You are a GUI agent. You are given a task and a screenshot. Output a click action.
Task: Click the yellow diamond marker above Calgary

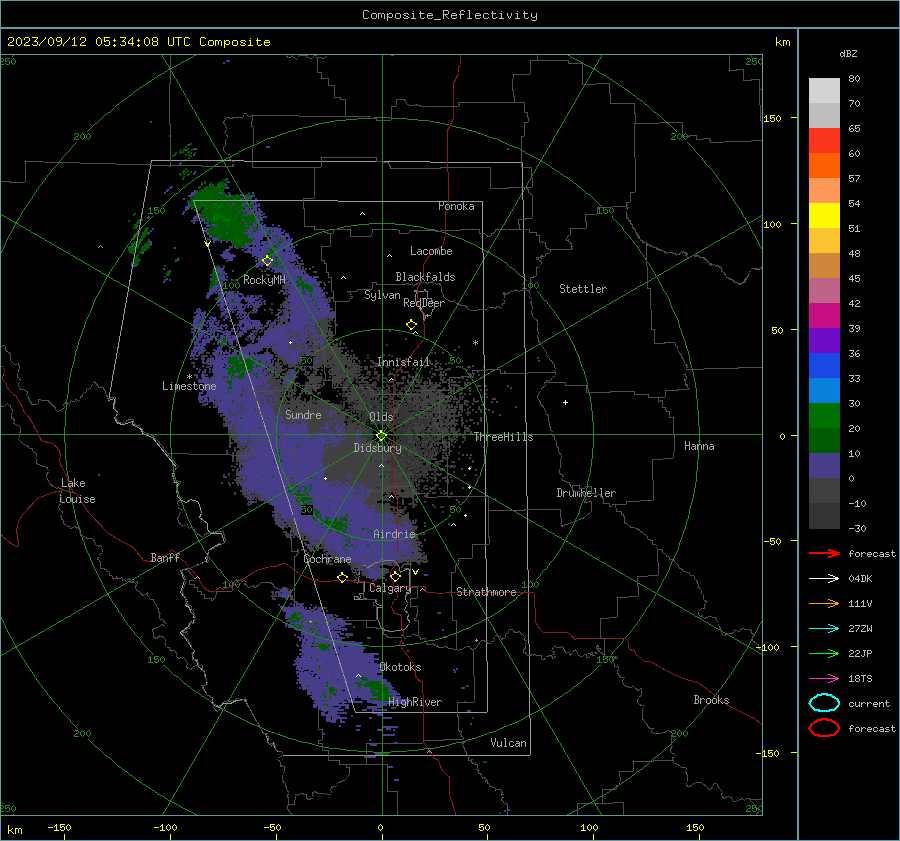tap(395, 576)
